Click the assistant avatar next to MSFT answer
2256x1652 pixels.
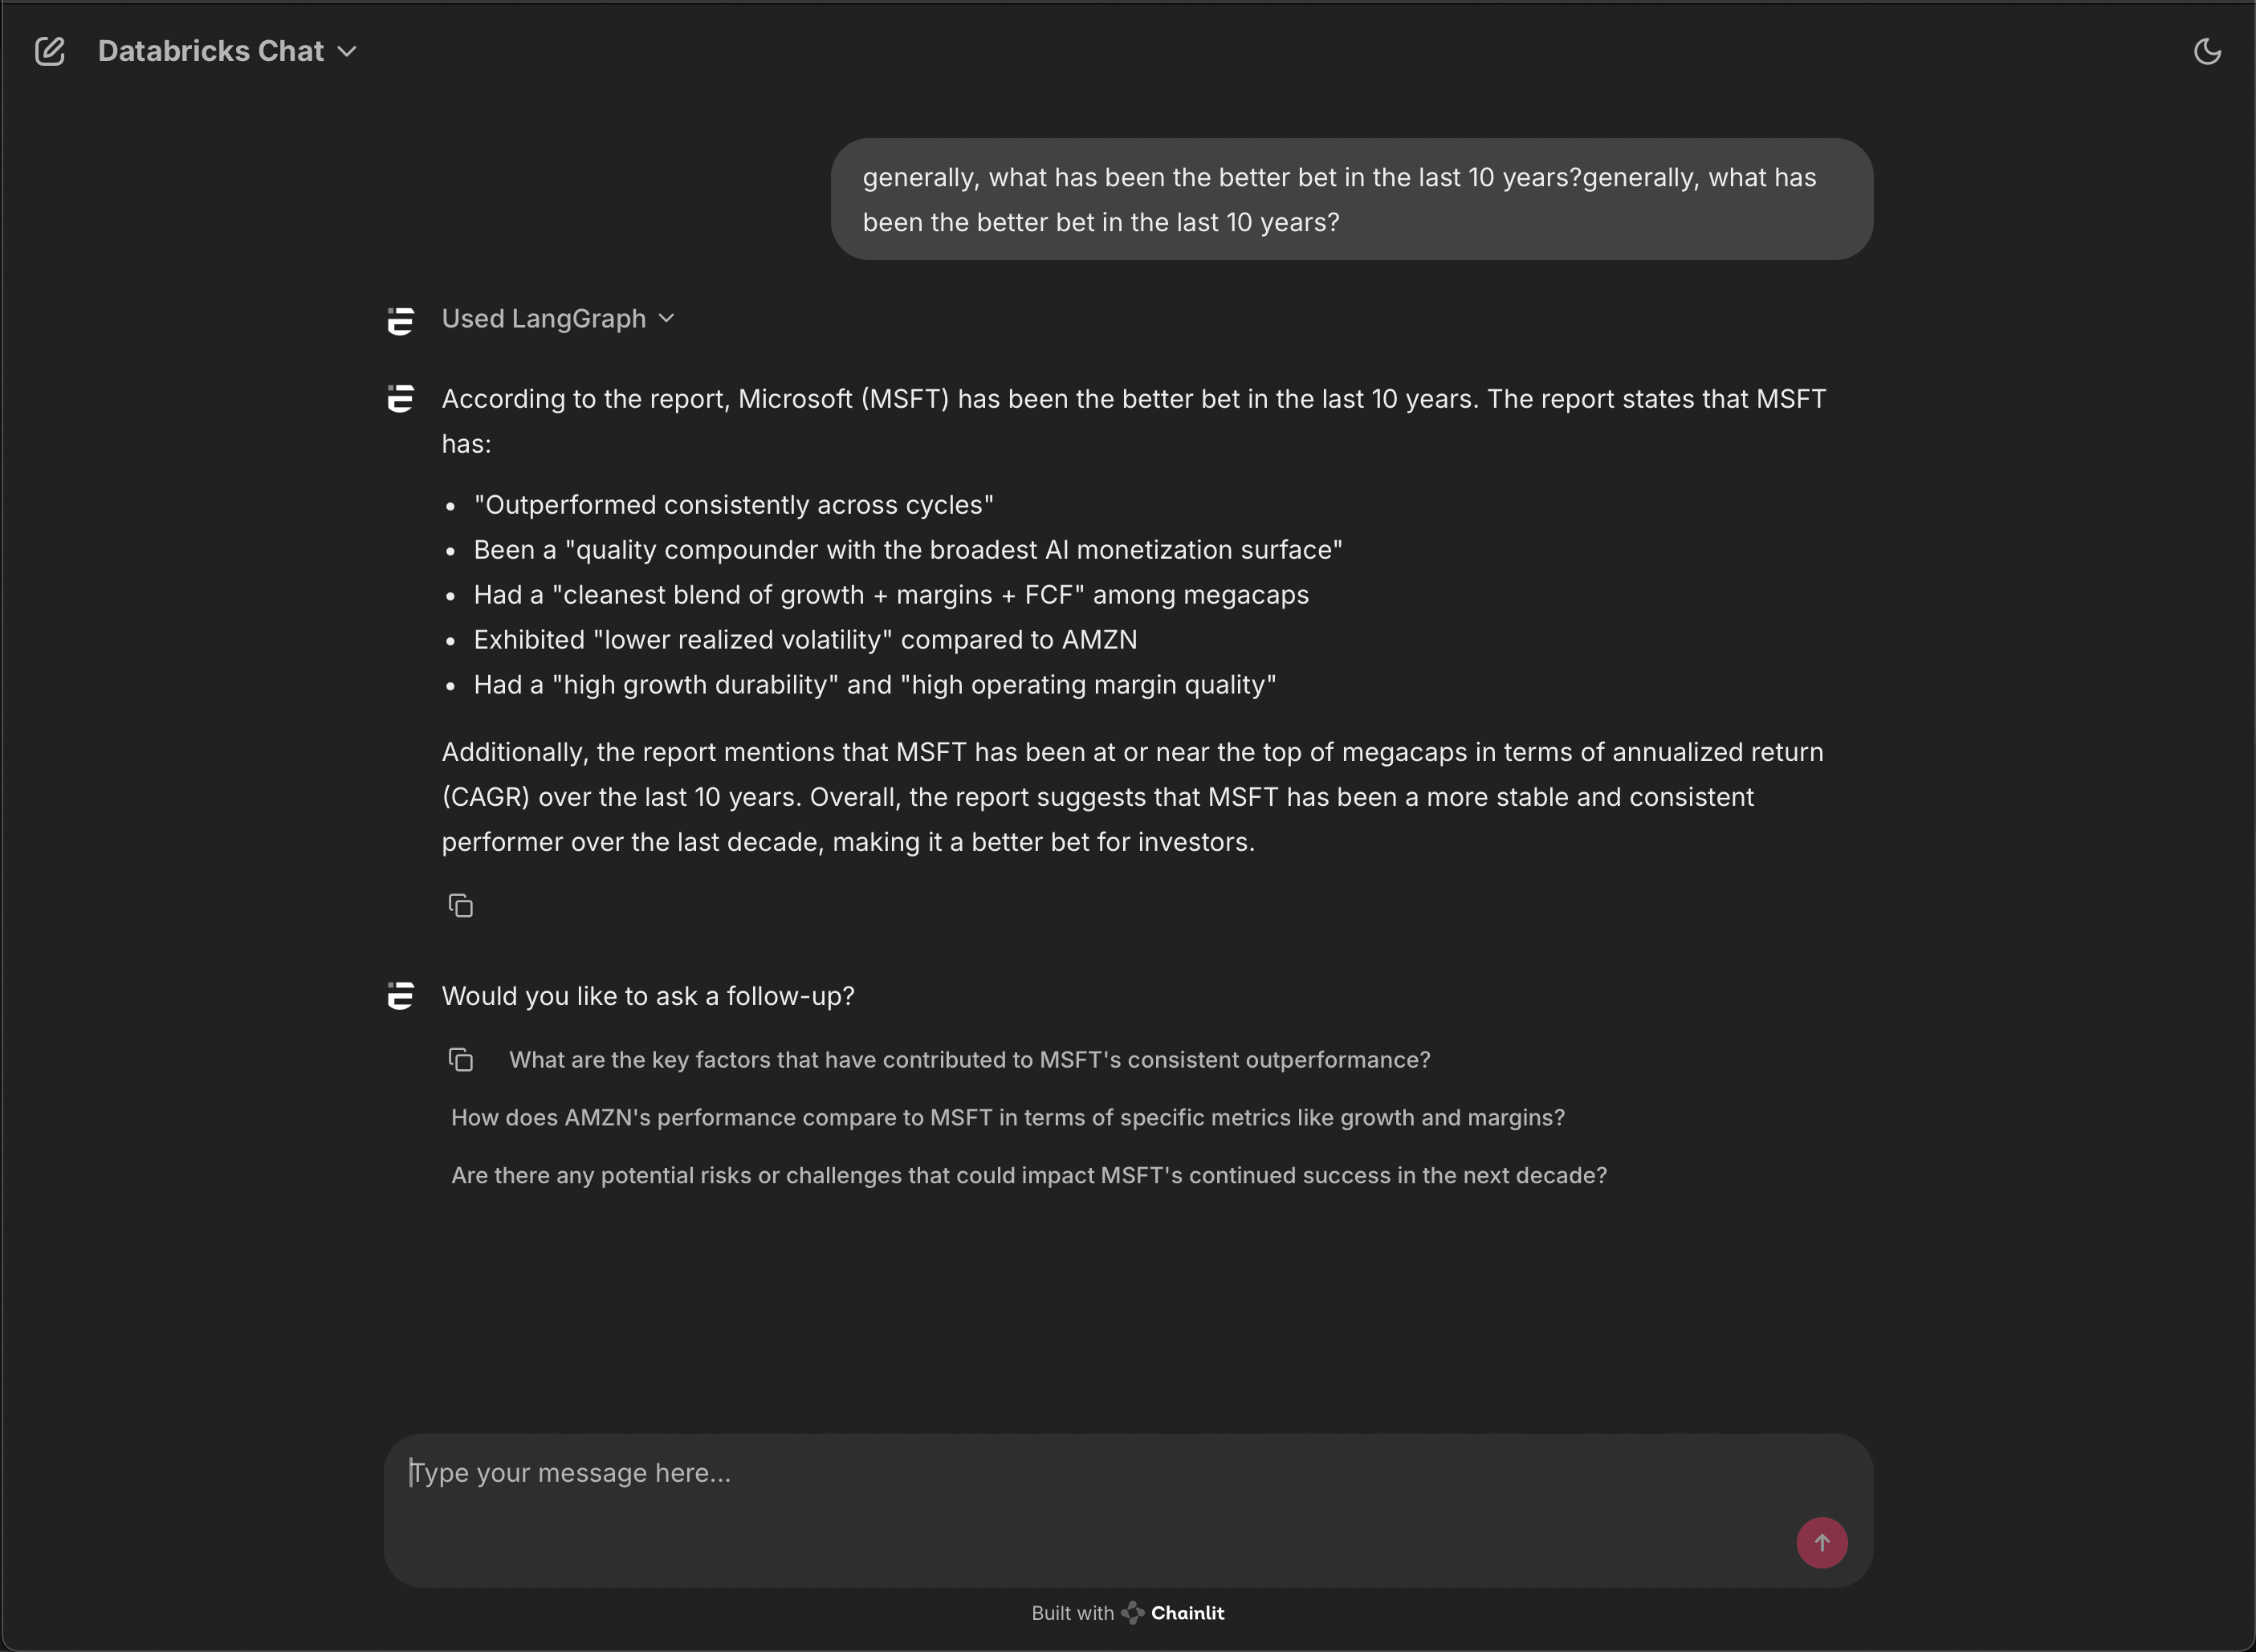tap(401, 399)
